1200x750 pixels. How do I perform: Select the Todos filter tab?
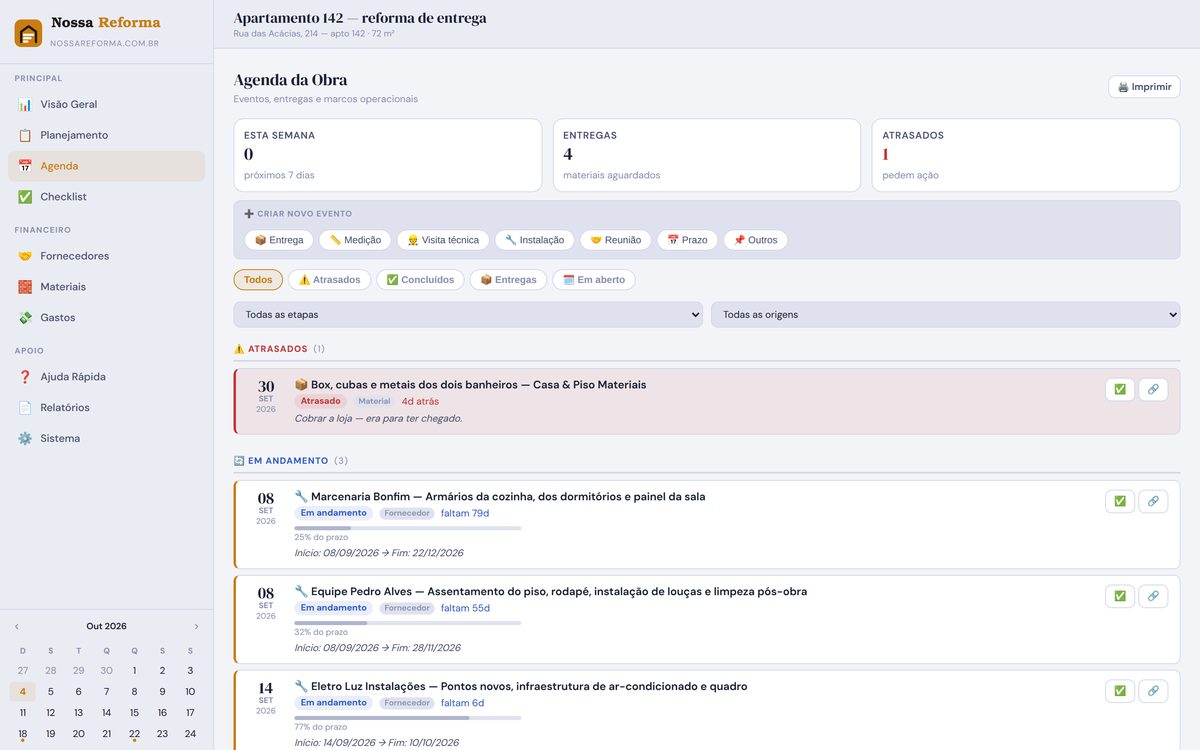[x=258, y=280]
